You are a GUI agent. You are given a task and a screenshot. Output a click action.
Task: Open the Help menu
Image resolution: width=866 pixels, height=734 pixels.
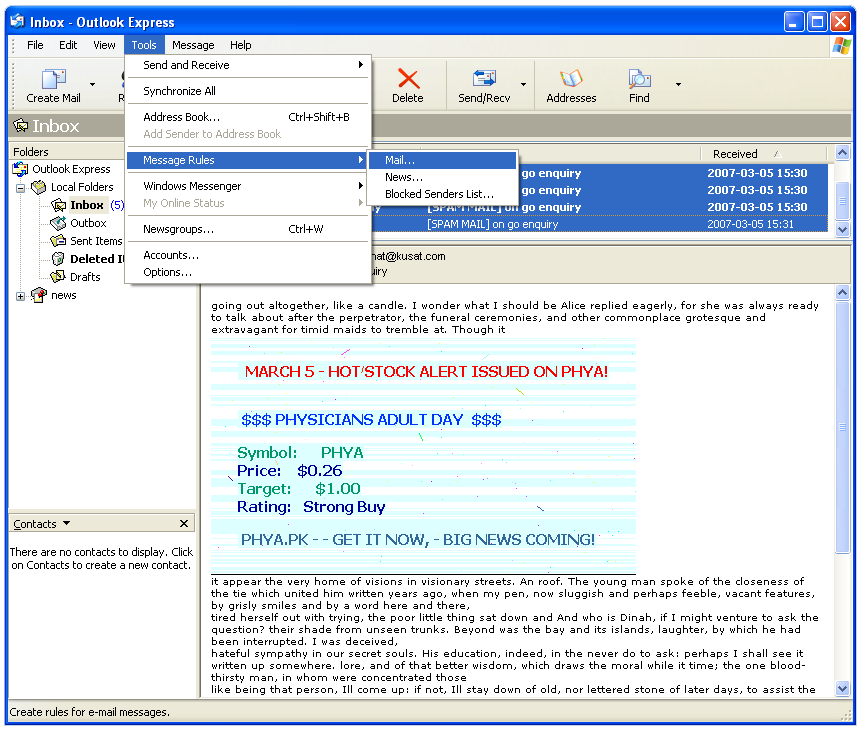point(241,45)
